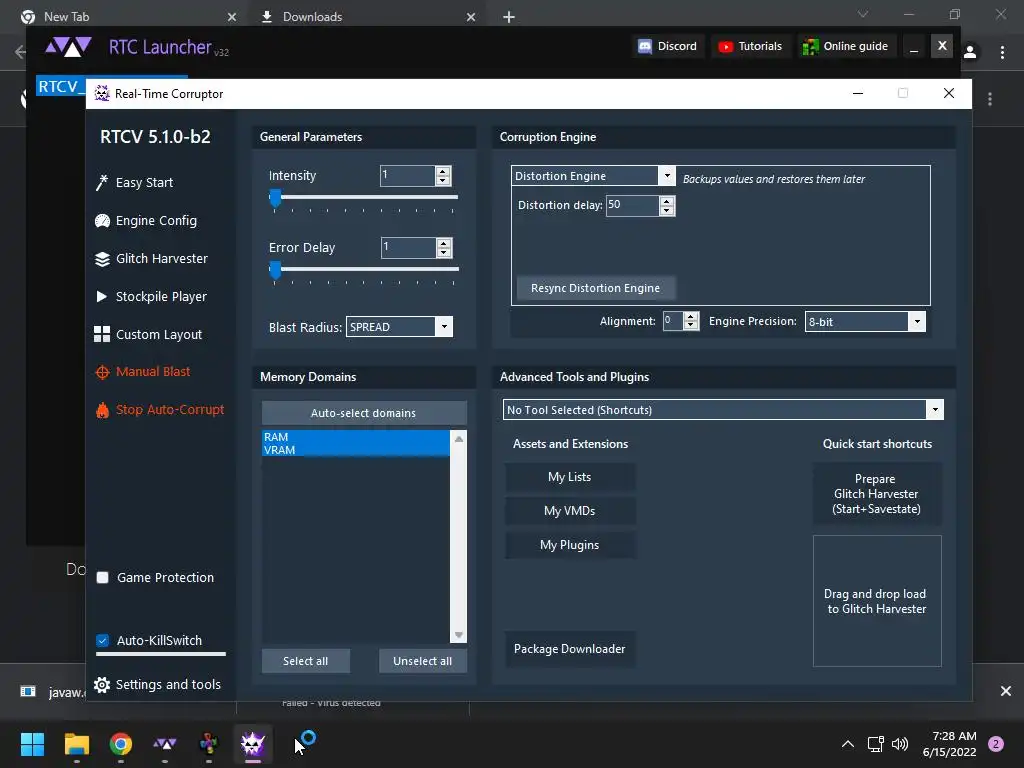Click the Stockpile Player play icon
This screenshot has height=768, width=1024.
[101, 296]
